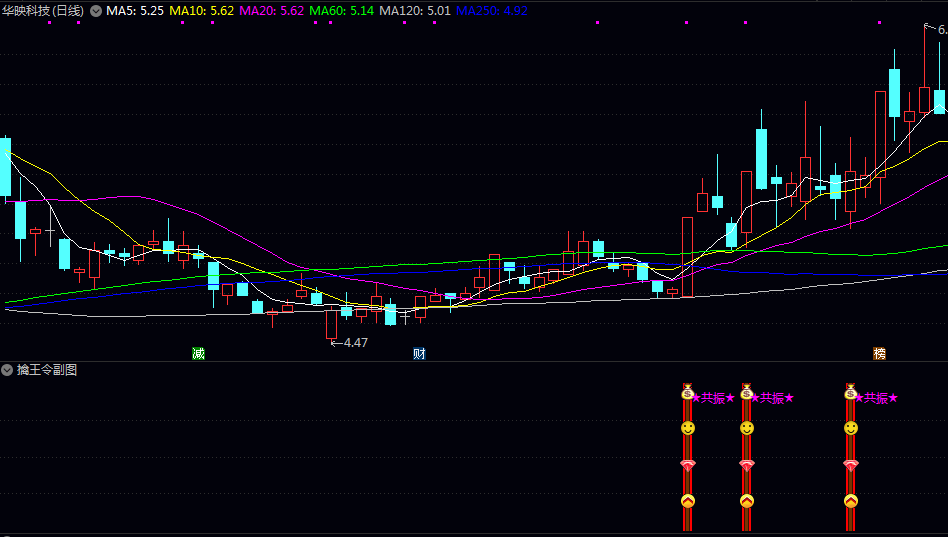Select the magenta MA20 label
Viewport: 948px width, 537px height.
coord(272,11)
